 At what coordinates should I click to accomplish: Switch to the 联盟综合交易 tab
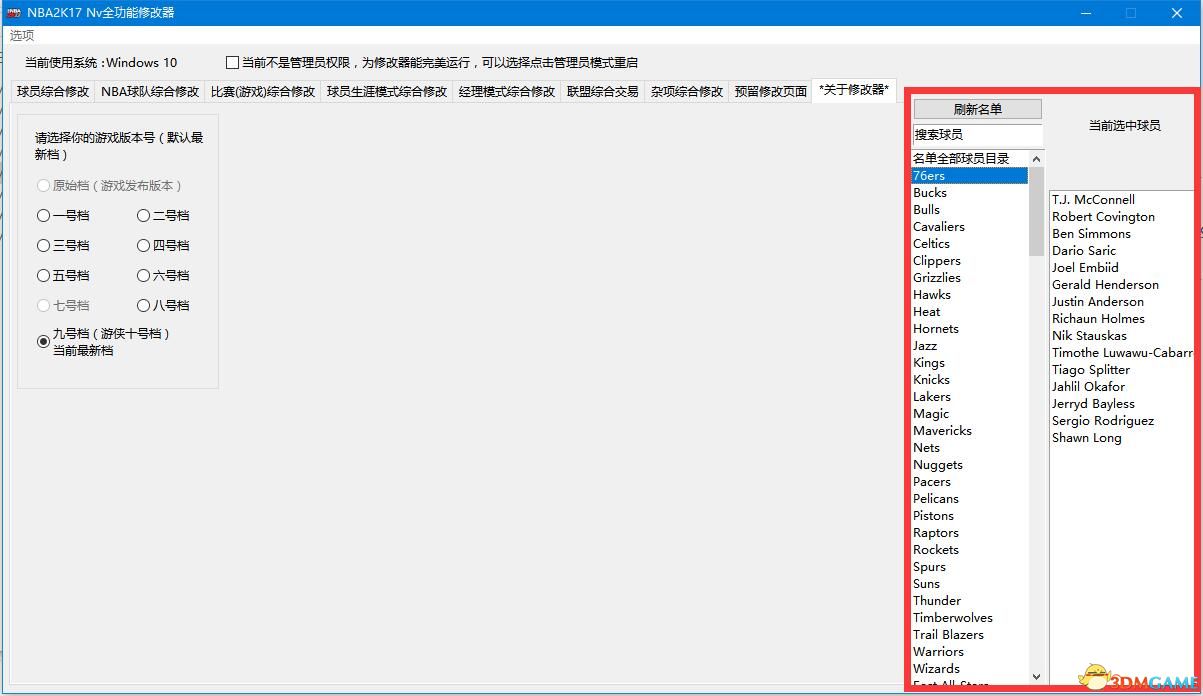point(602,91)
